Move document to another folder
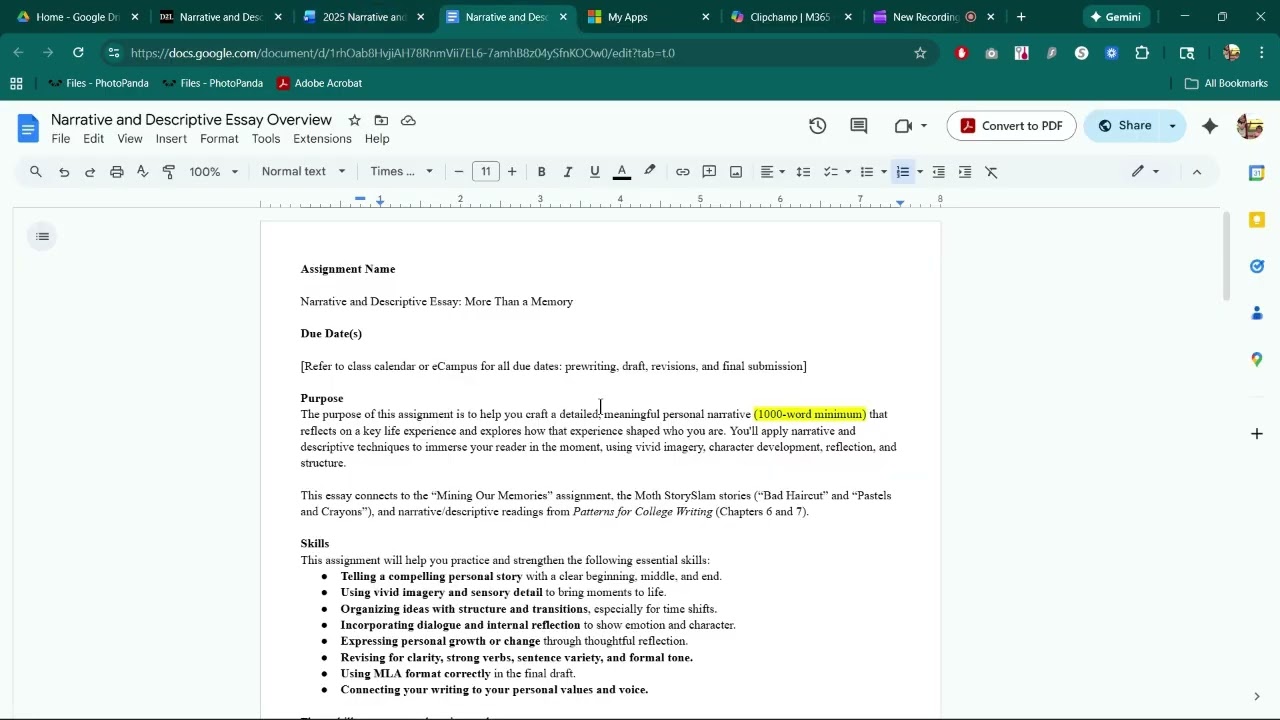1280x720 pixels. click(x=381, y=120)
